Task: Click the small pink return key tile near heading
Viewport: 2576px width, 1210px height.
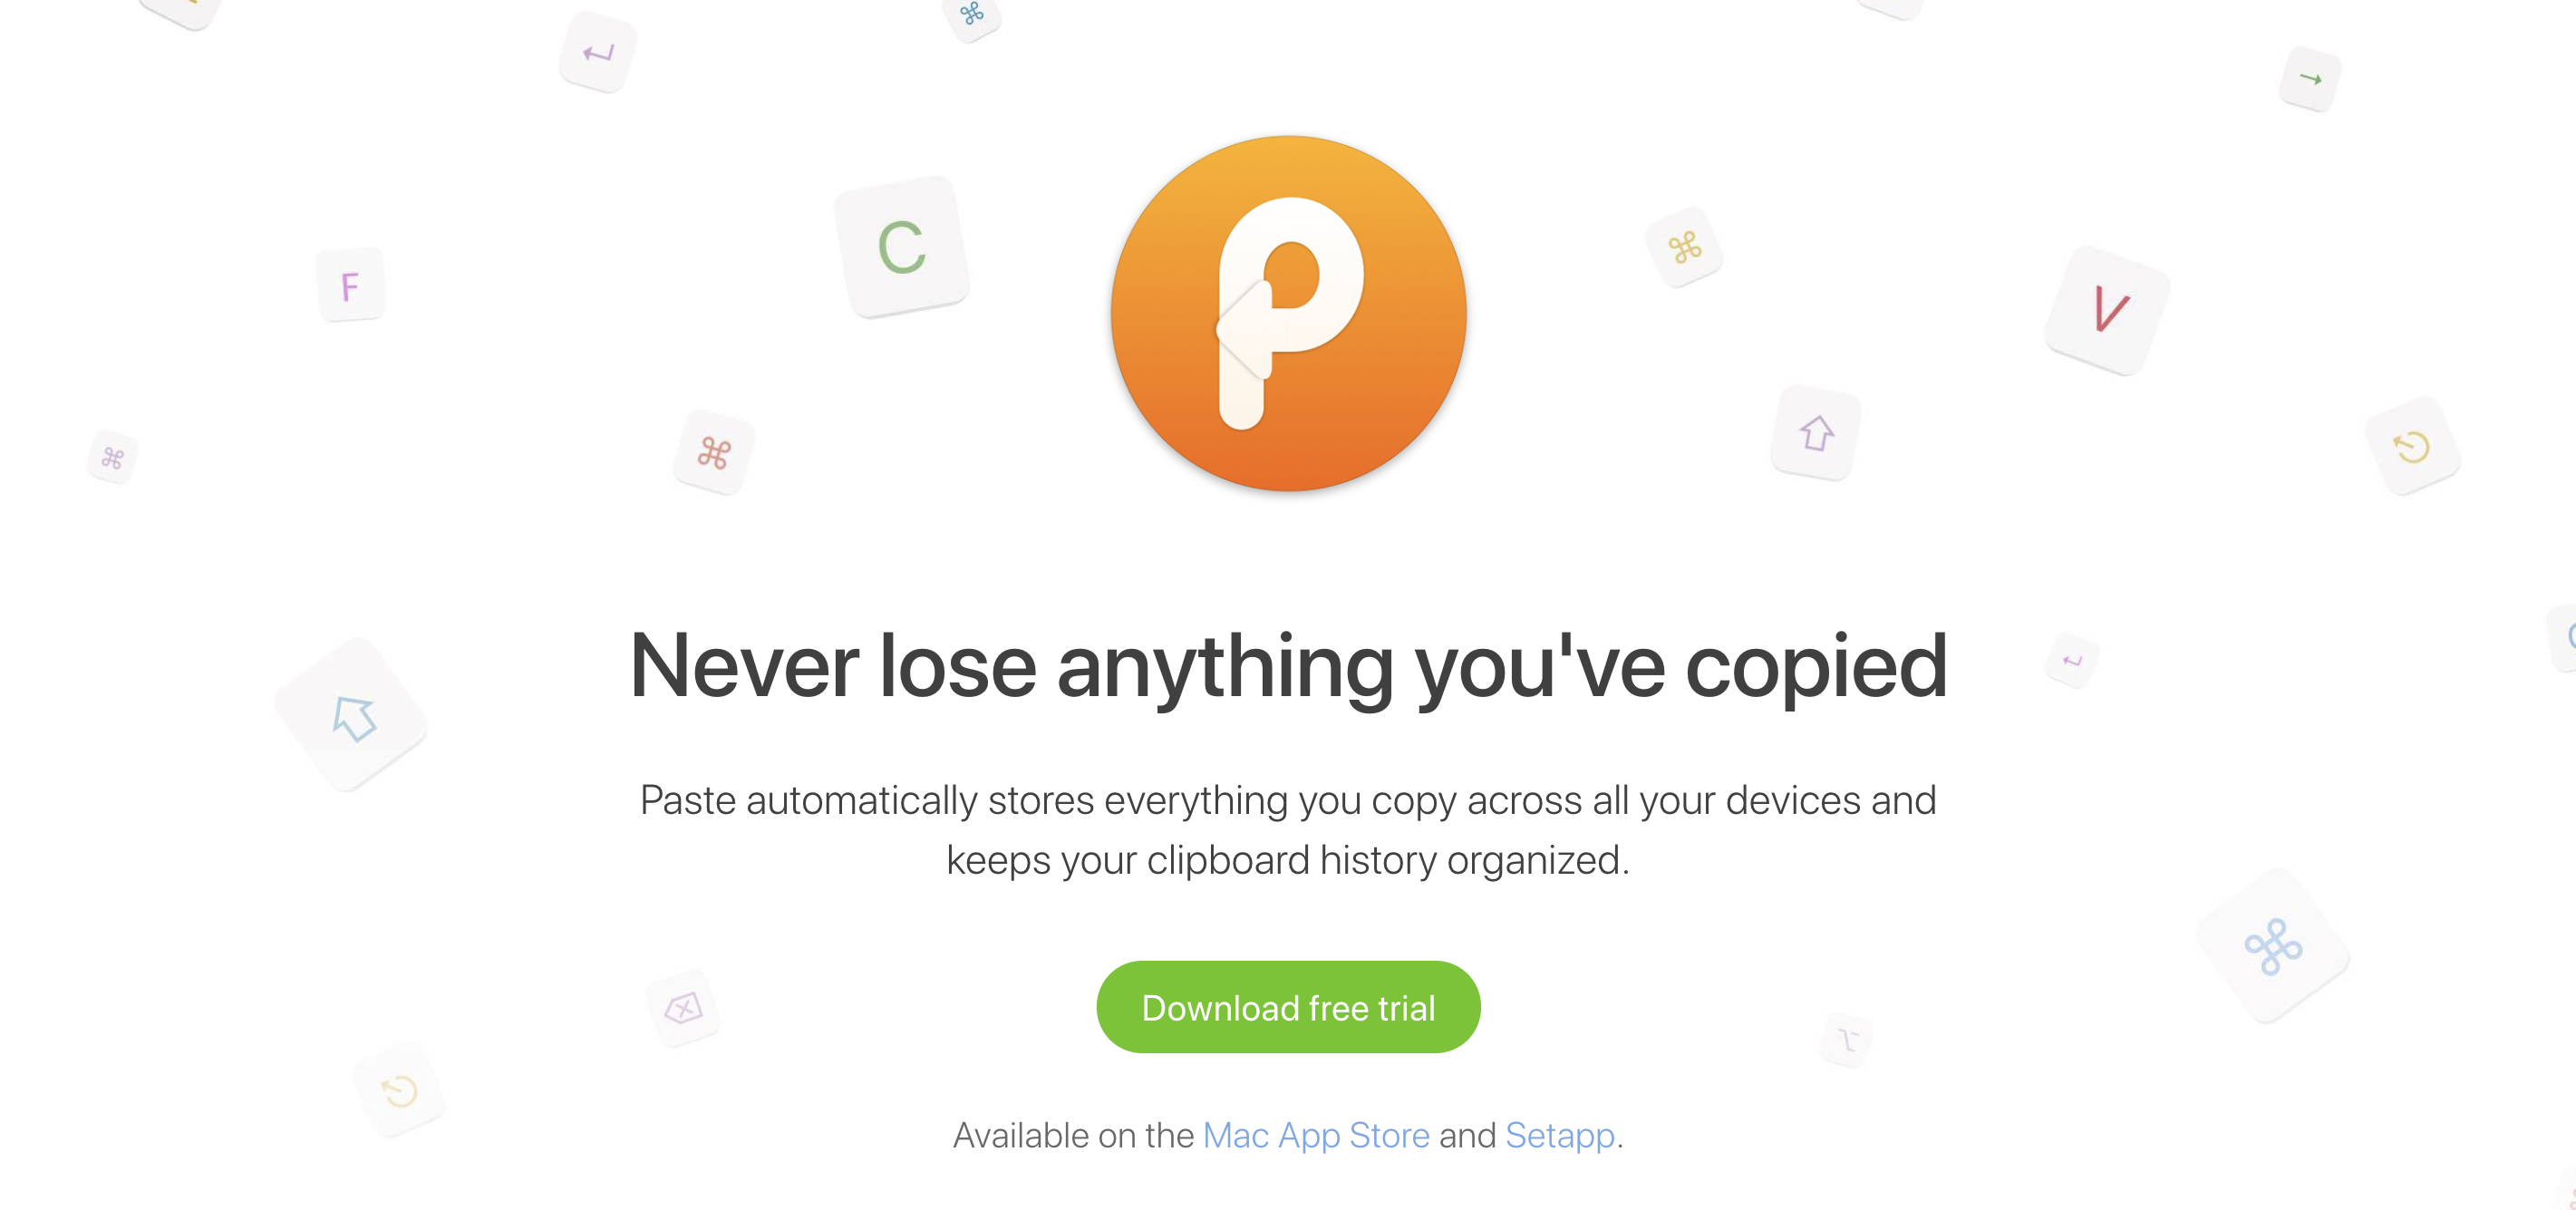Action: tap(2072, 660)
